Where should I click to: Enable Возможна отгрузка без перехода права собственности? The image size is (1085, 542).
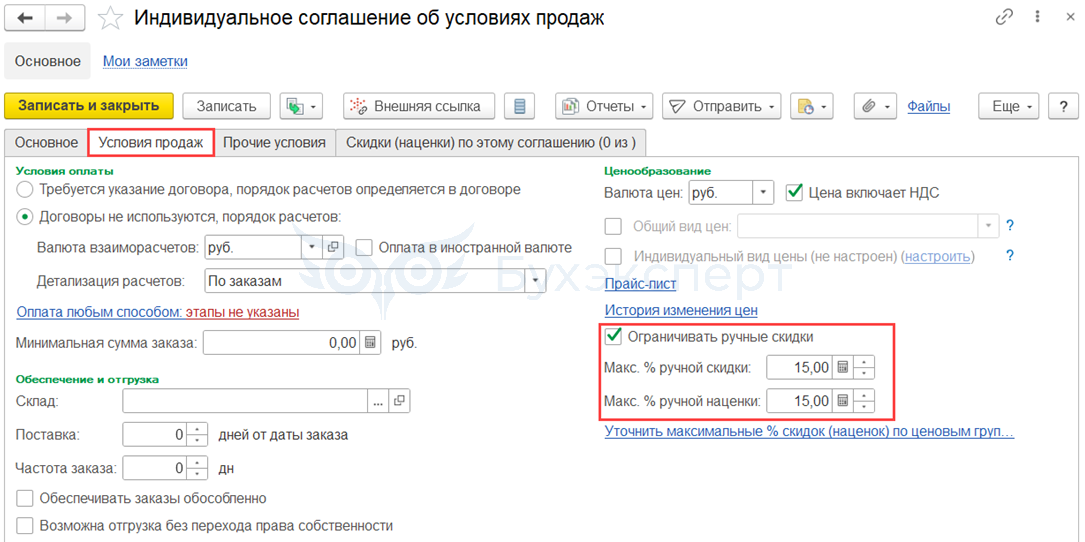tap(25, 525)
